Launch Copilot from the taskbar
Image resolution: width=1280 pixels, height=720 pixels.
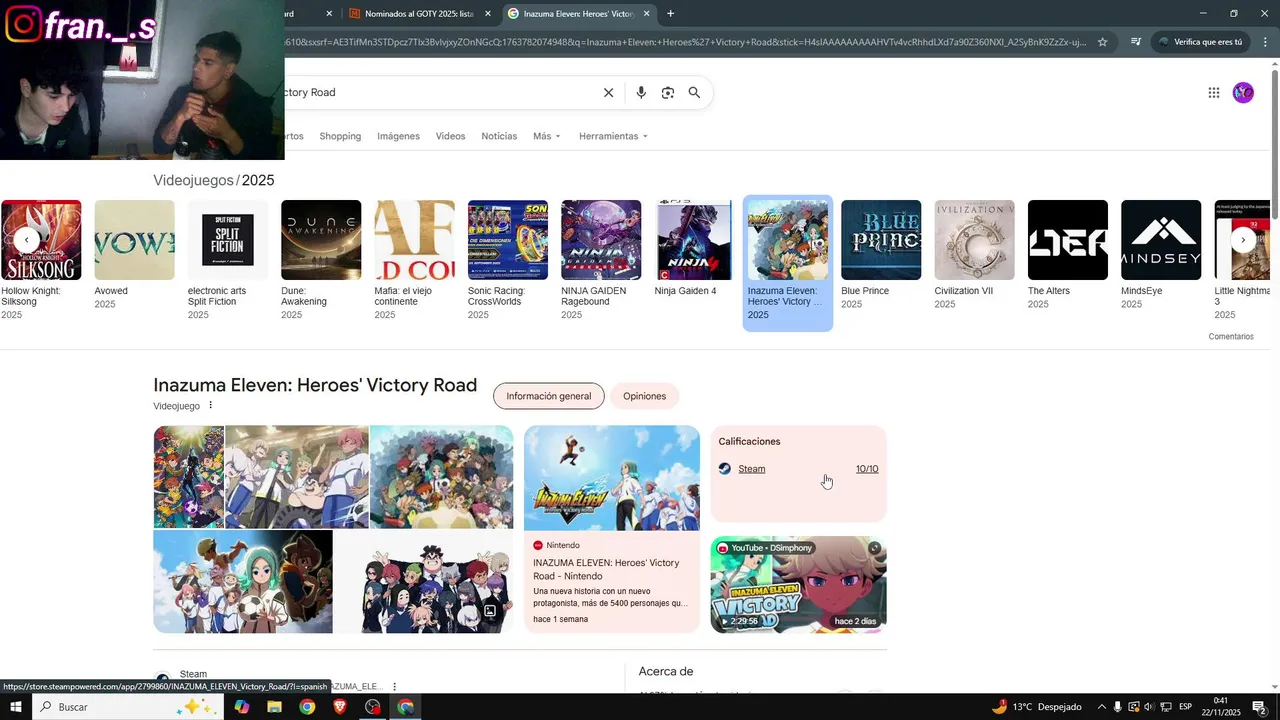click(241, 707)
